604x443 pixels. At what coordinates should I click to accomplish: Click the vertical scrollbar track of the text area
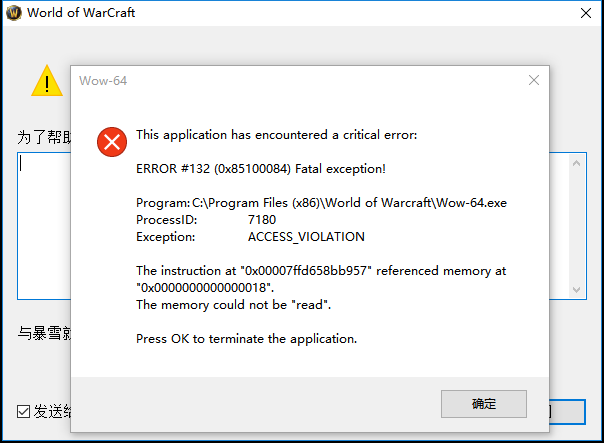577,227
